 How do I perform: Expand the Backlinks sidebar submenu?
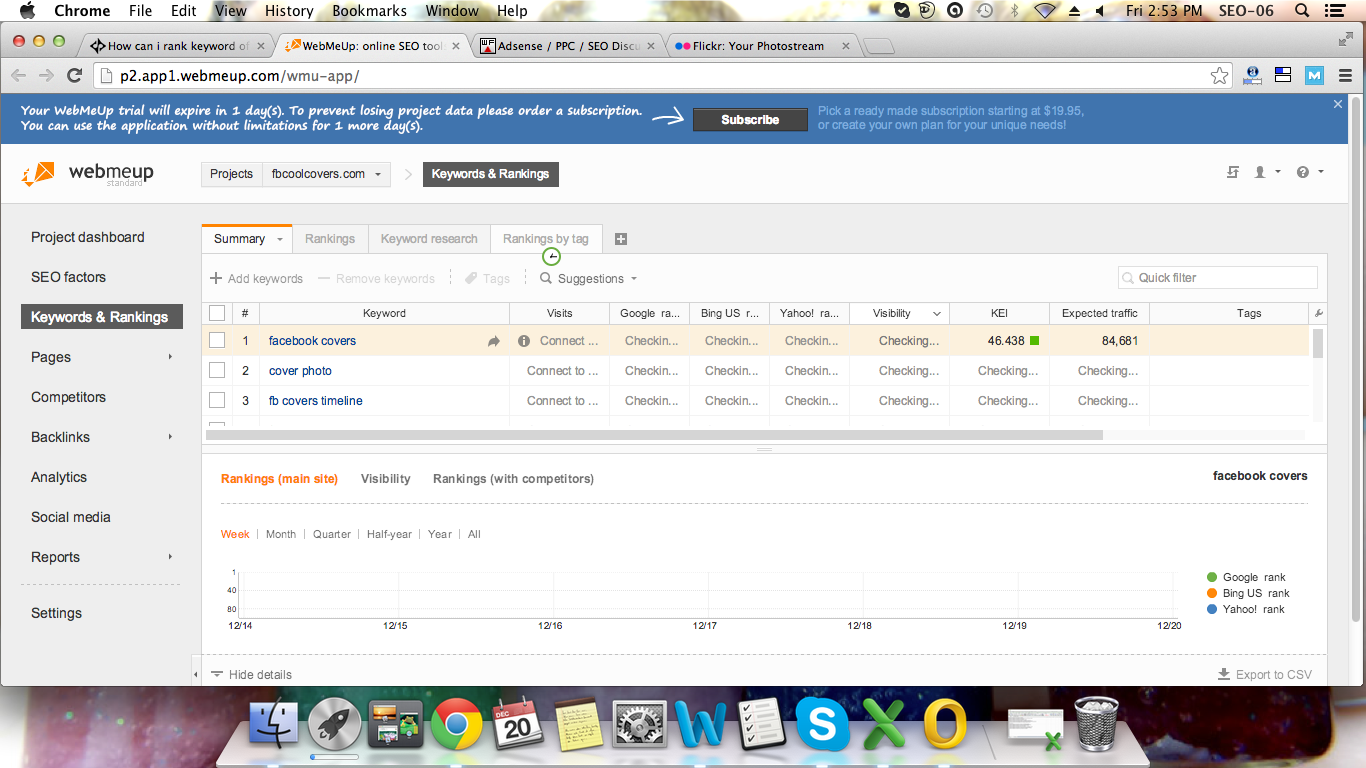coord(170,437)
